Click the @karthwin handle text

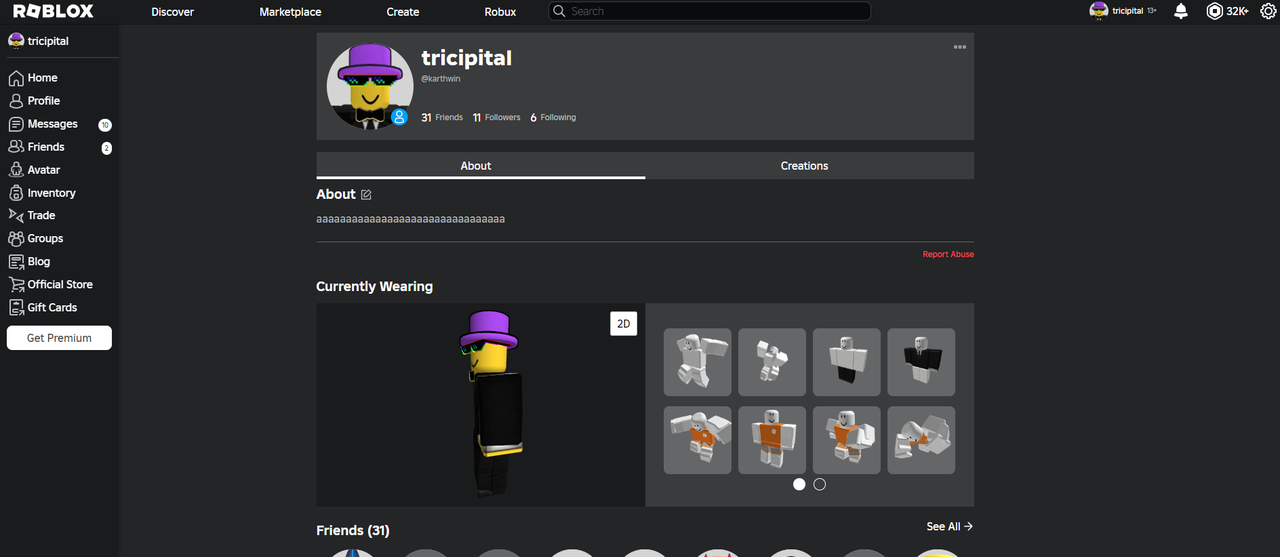[x=440, y=78]
